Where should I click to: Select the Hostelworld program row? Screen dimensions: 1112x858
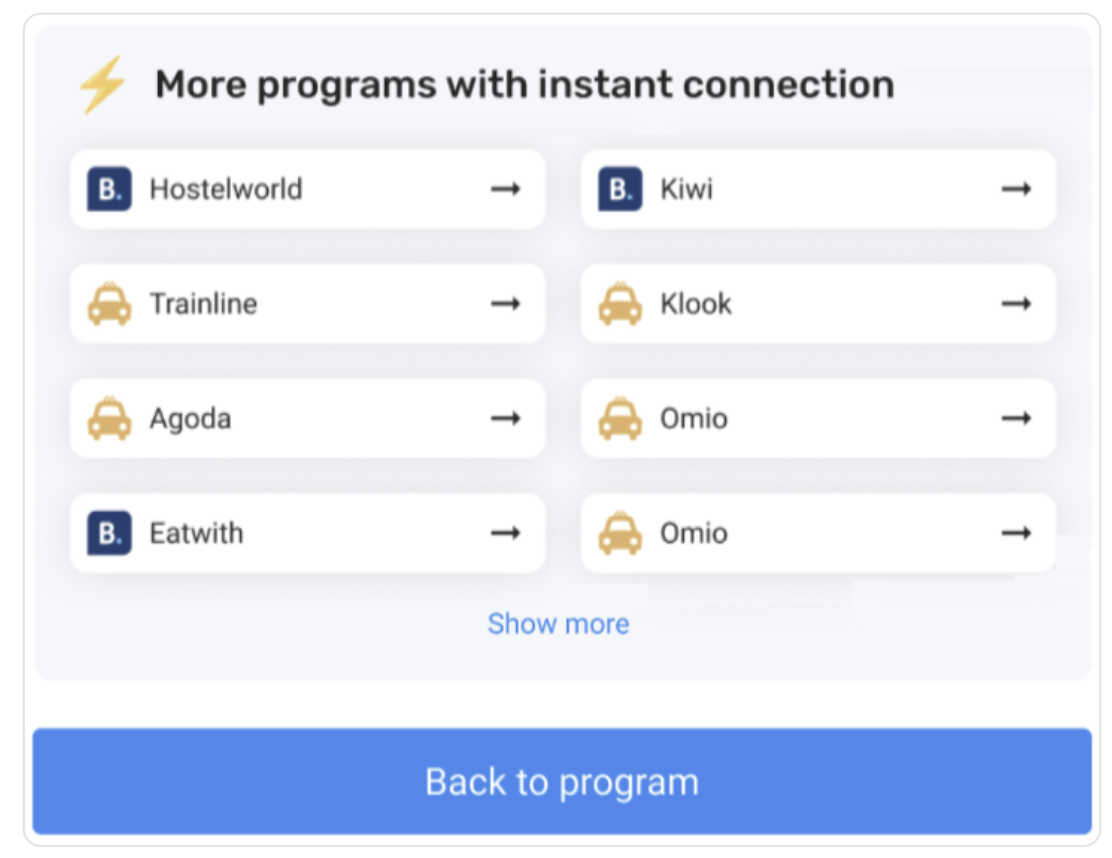point(305,189)
